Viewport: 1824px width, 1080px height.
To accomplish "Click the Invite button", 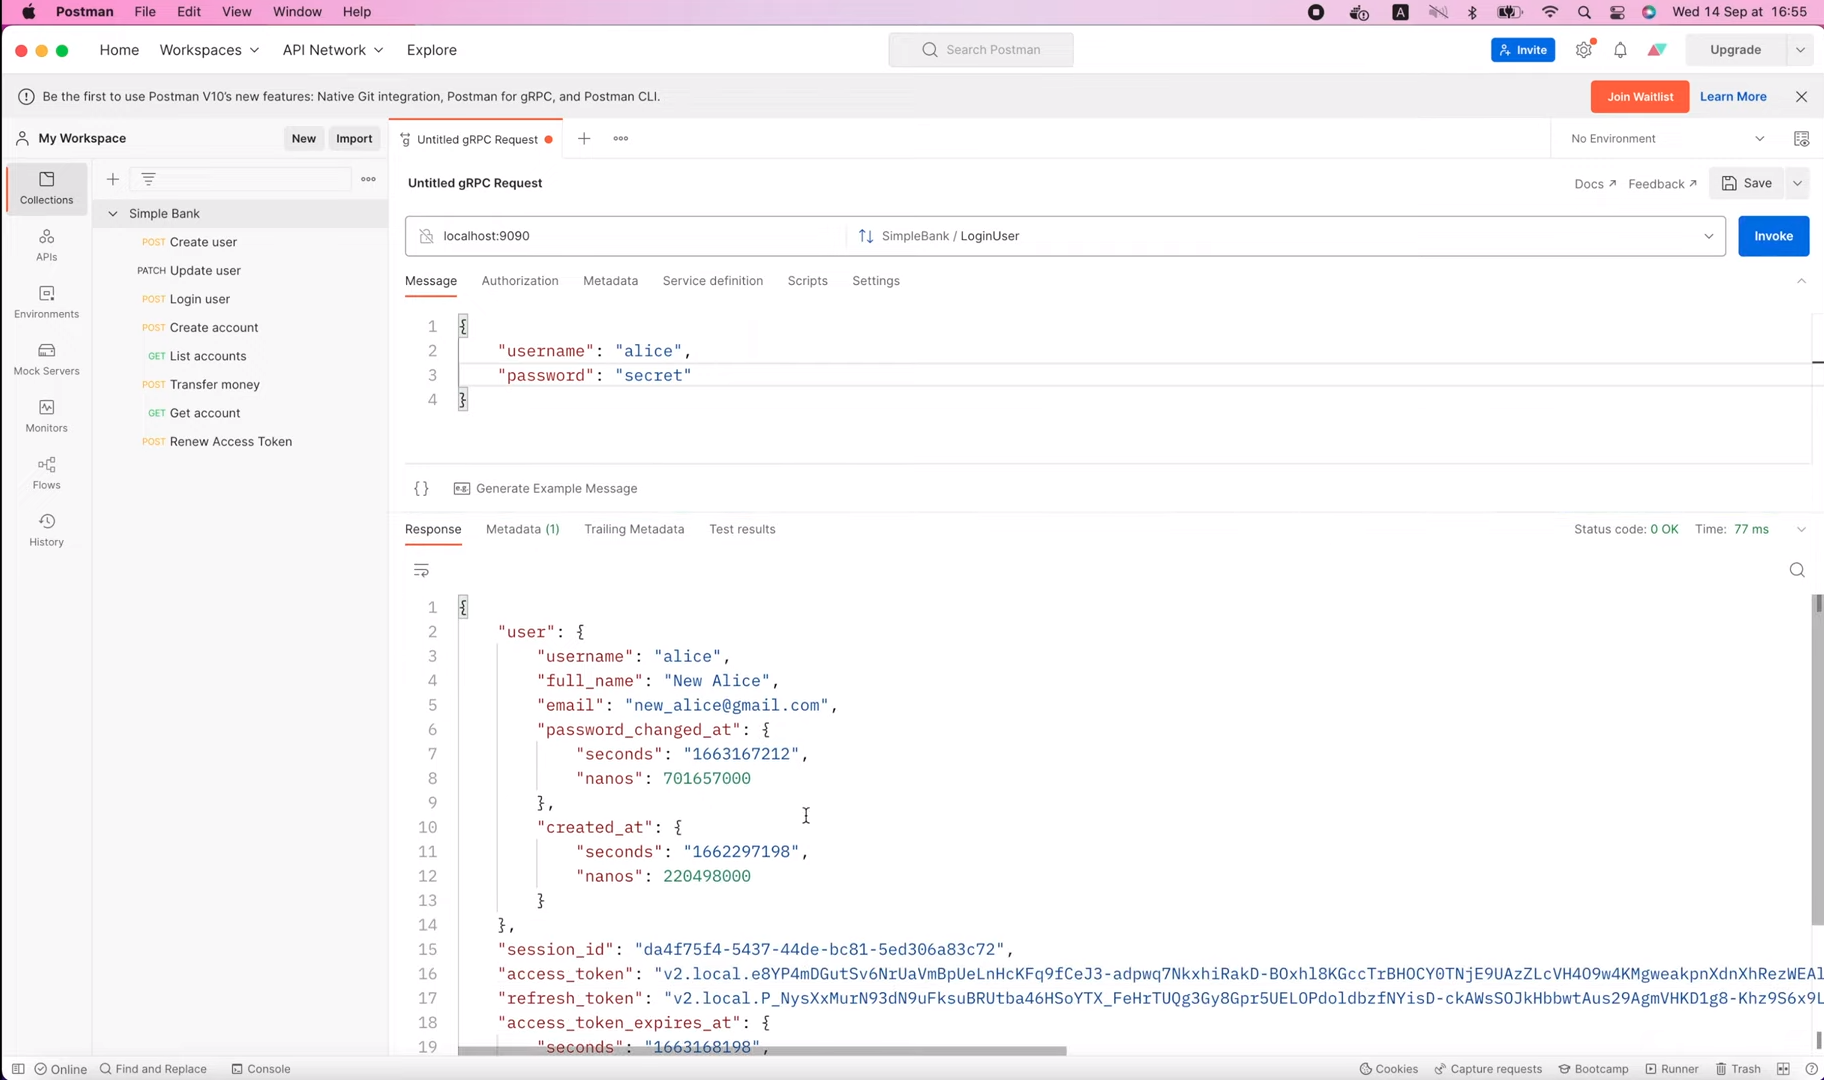I will click(1522, 50).
